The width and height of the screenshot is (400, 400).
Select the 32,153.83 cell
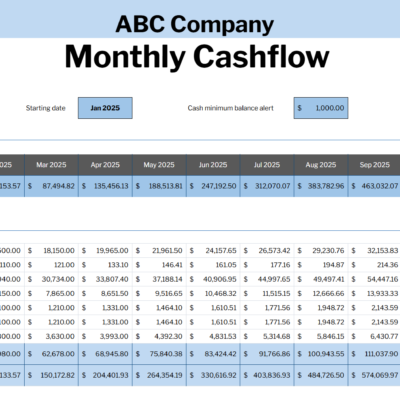pyautogui.click(x=374, y=251)
